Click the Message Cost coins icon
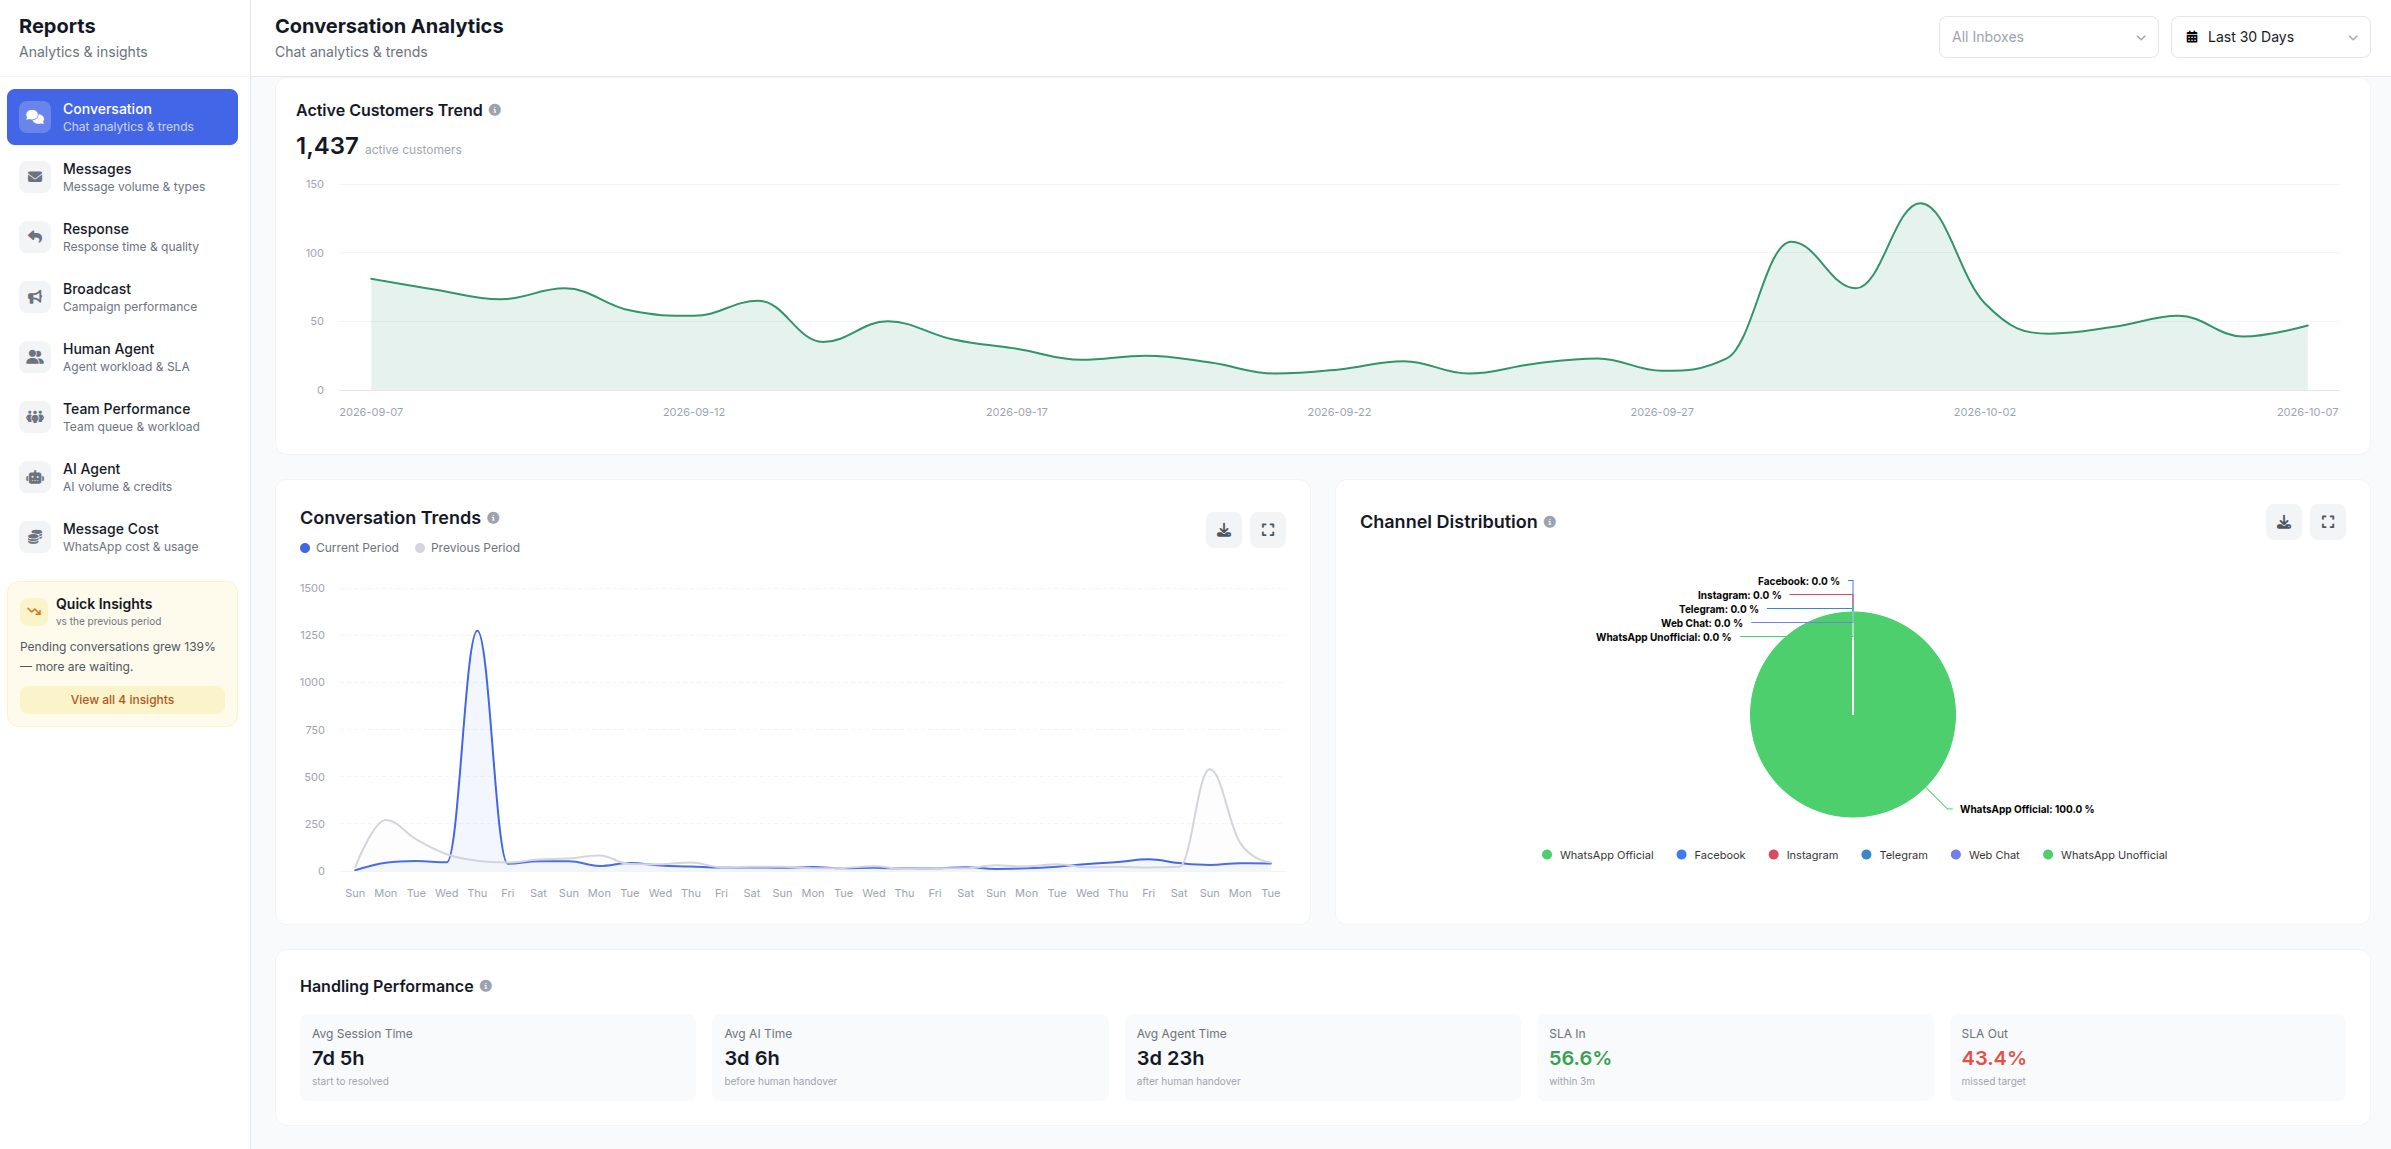This screenshot has height=1149, width=2391. point(35,537)
